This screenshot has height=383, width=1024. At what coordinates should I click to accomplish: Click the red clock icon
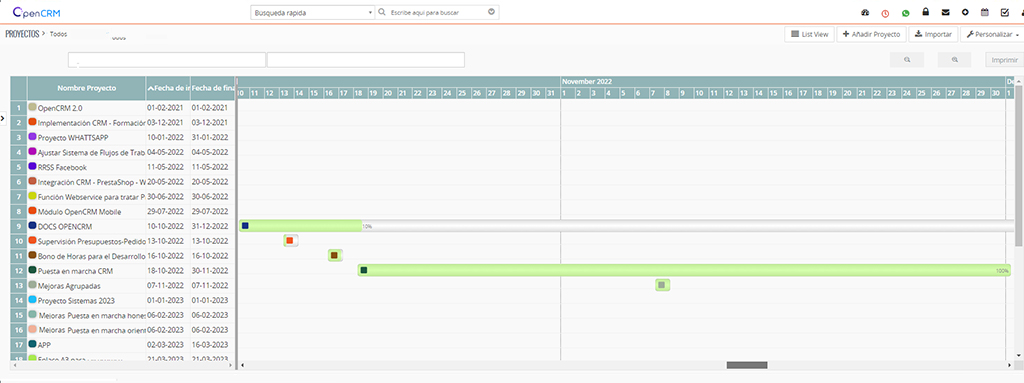tap(885, 12)
